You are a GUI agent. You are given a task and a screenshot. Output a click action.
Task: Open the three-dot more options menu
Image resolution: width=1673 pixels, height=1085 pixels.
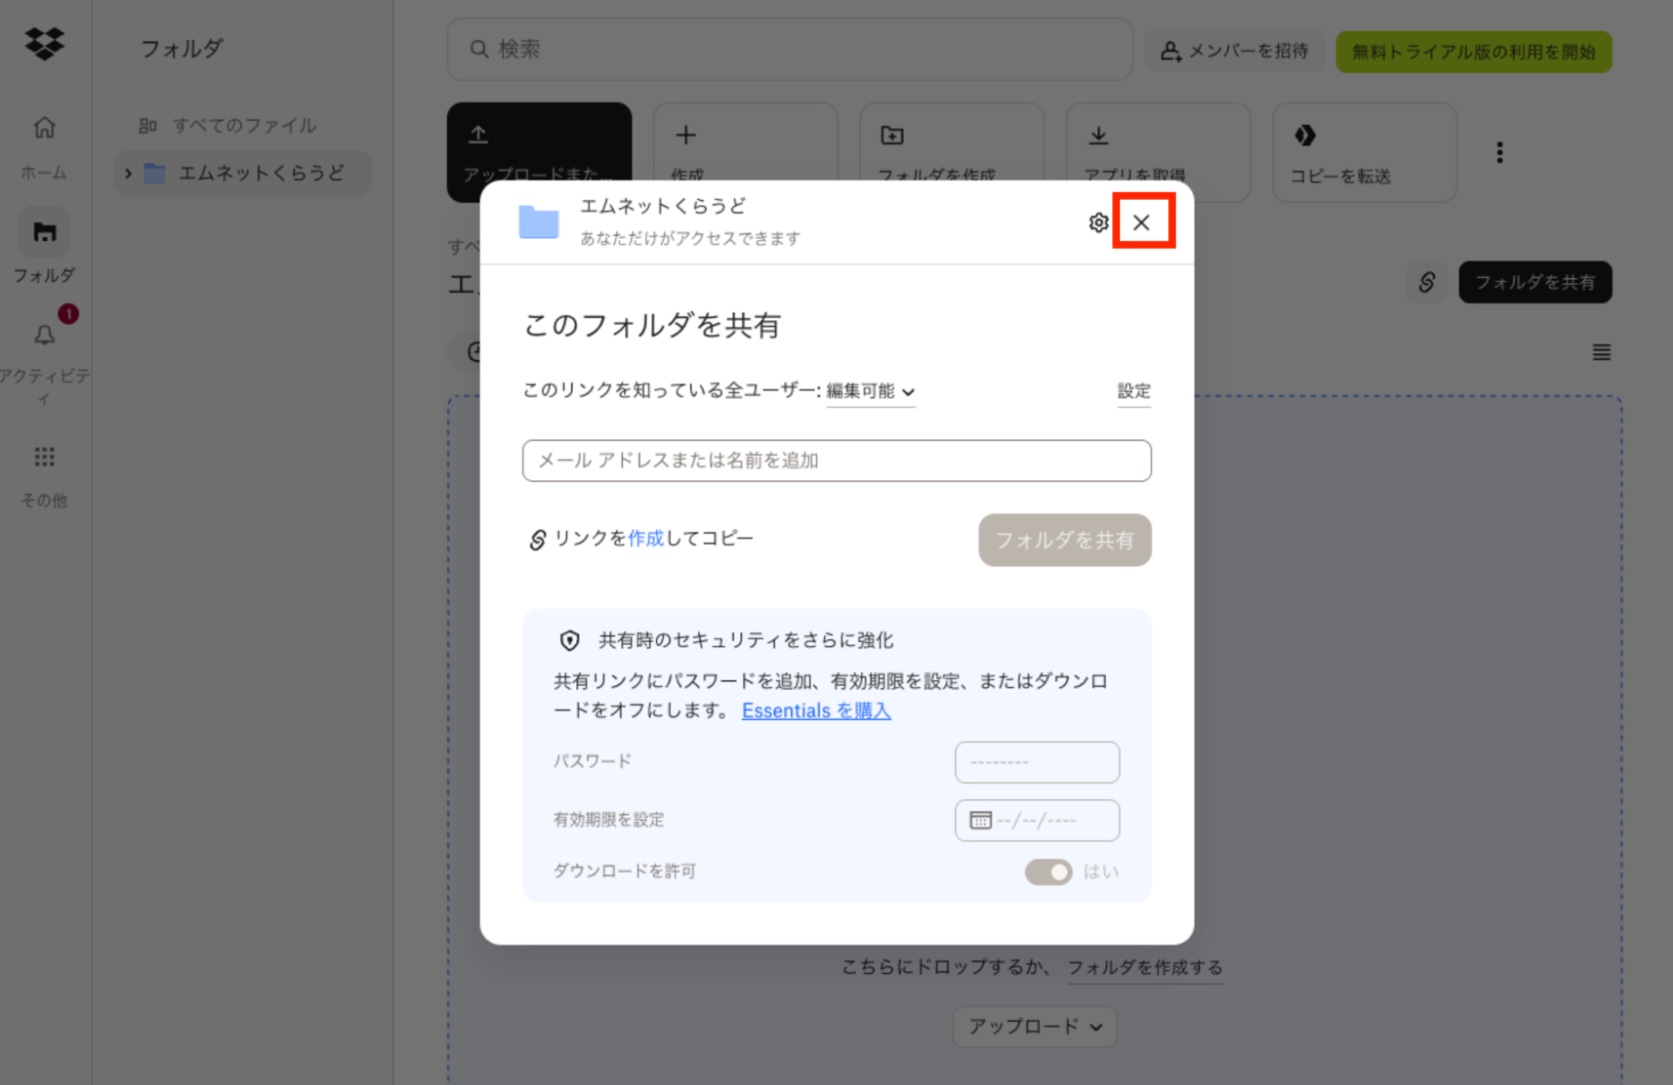1498,152
